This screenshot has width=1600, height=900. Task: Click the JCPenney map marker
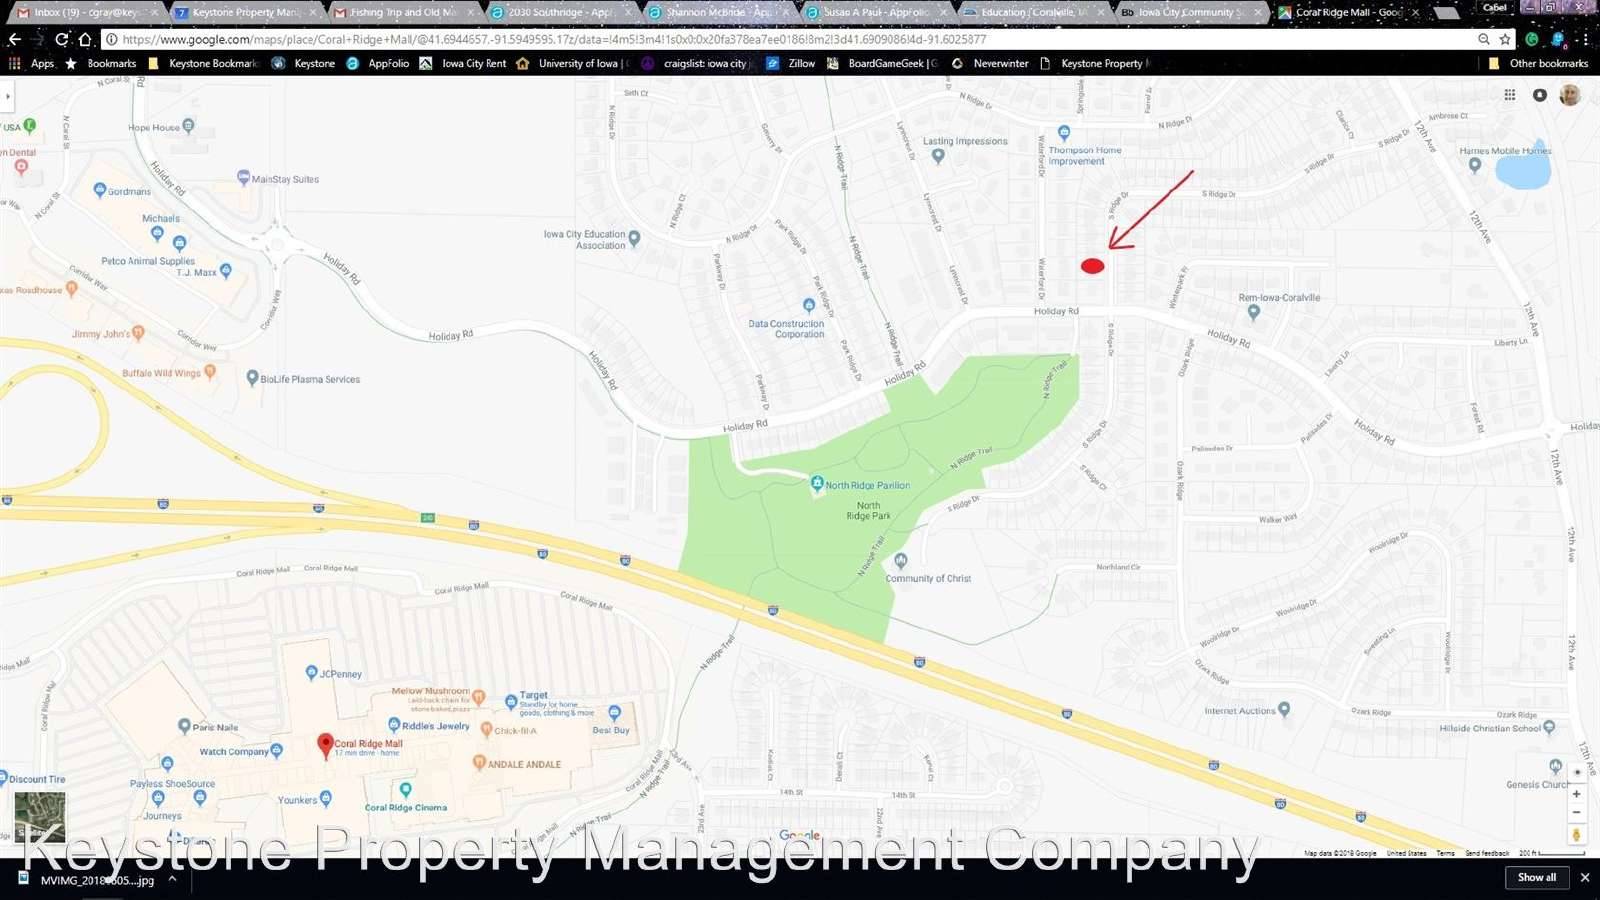(311, 673)
